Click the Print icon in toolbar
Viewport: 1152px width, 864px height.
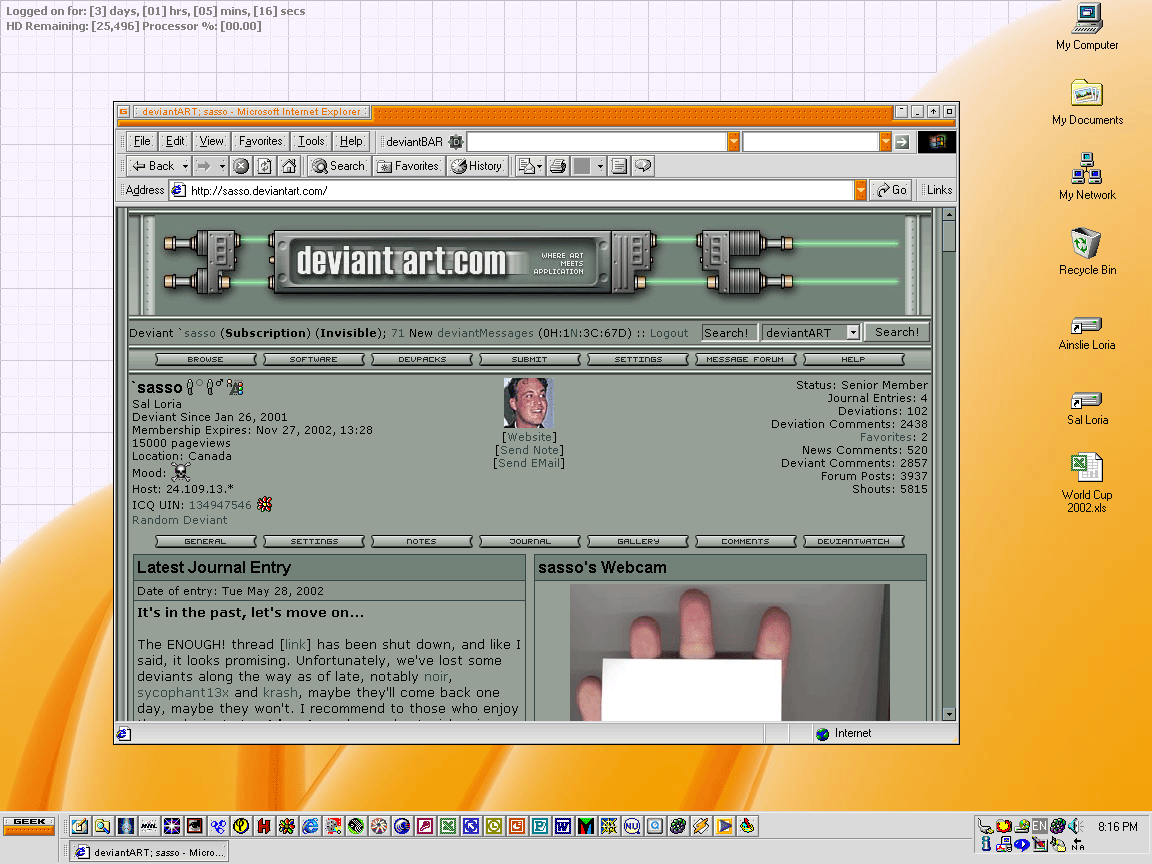click(x=558, y=166)
